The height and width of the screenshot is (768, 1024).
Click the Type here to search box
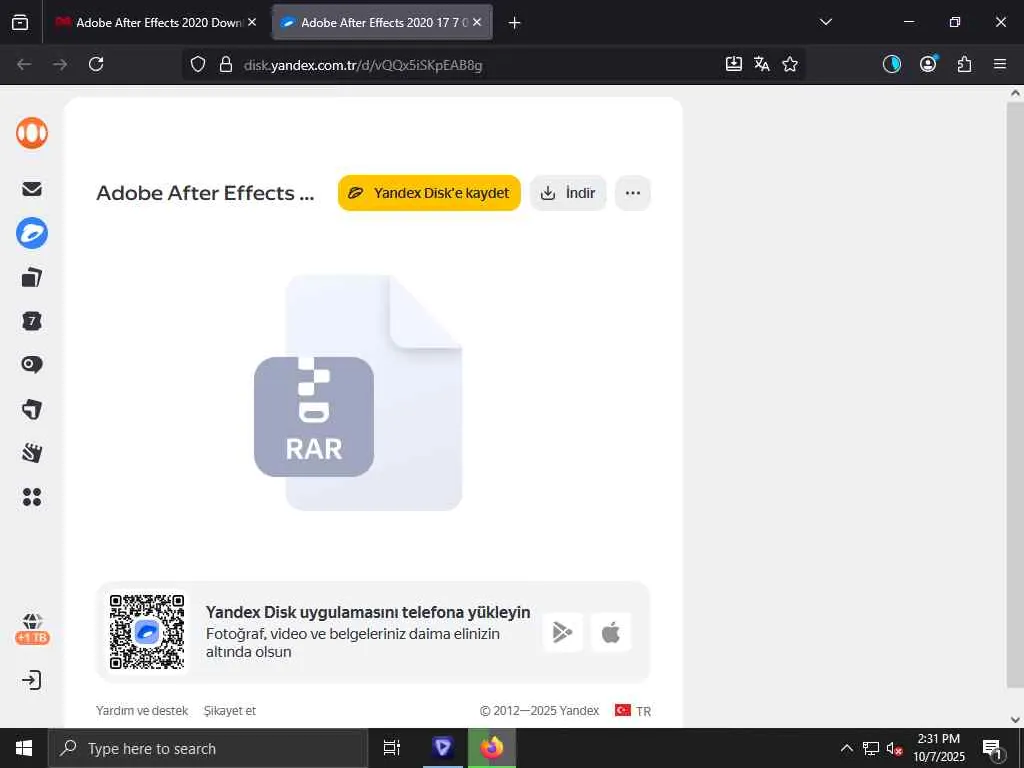[208, 748]
